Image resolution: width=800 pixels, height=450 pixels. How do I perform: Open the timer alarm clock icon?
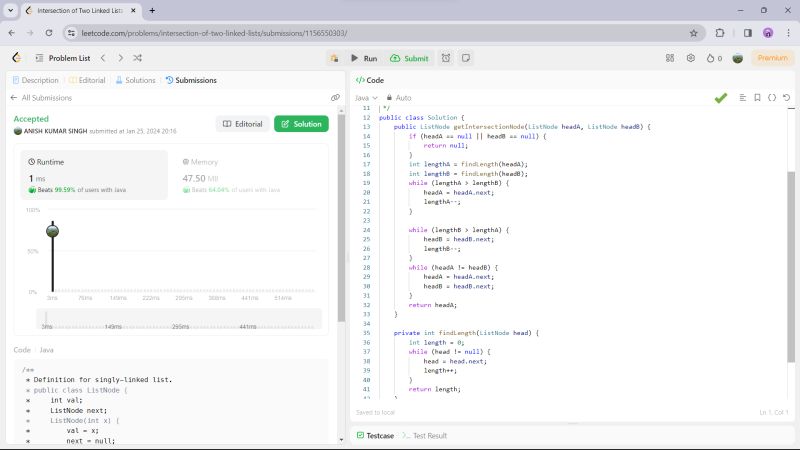coord(446,58)
